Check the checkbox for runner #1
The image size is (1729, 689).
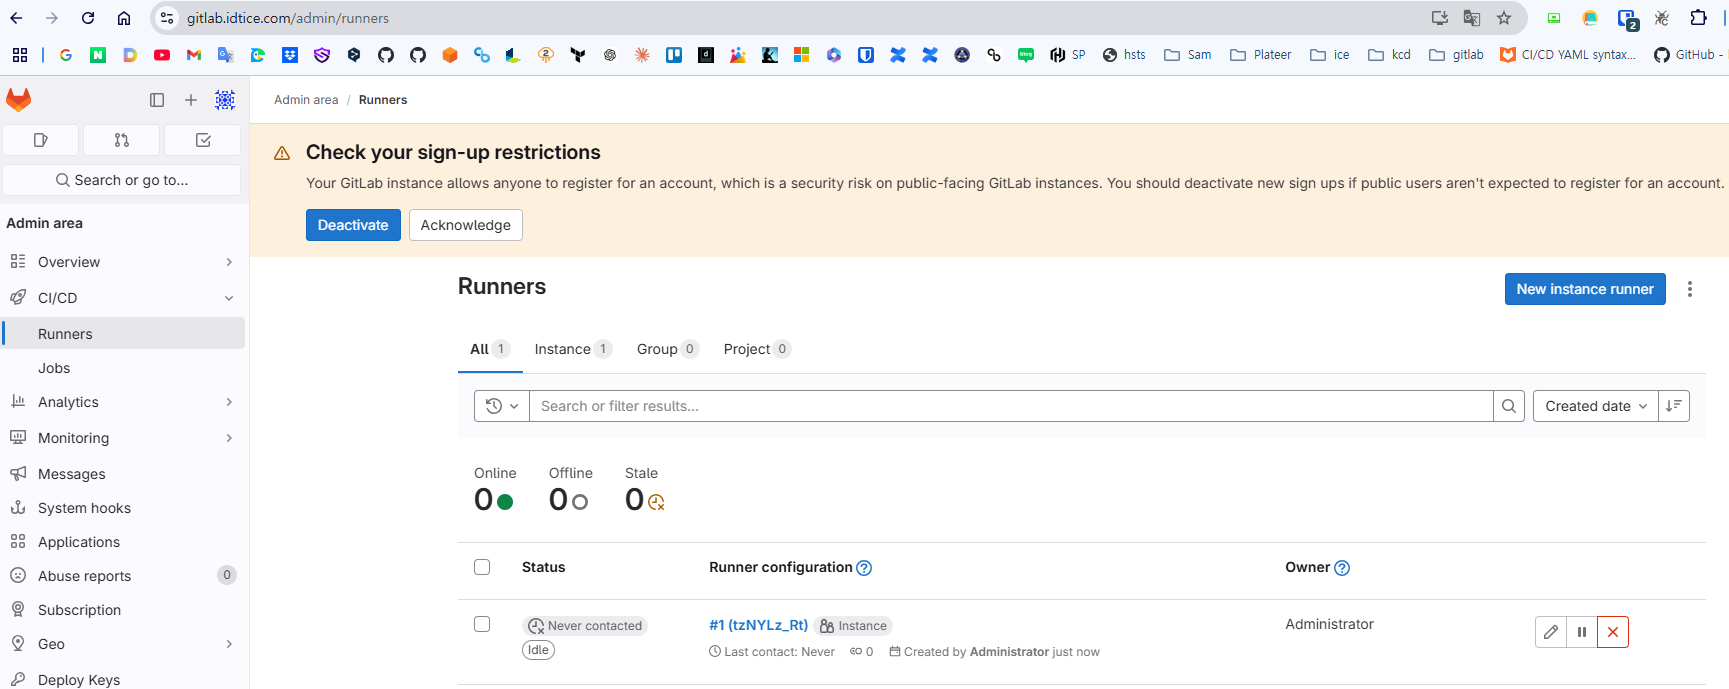482,624
